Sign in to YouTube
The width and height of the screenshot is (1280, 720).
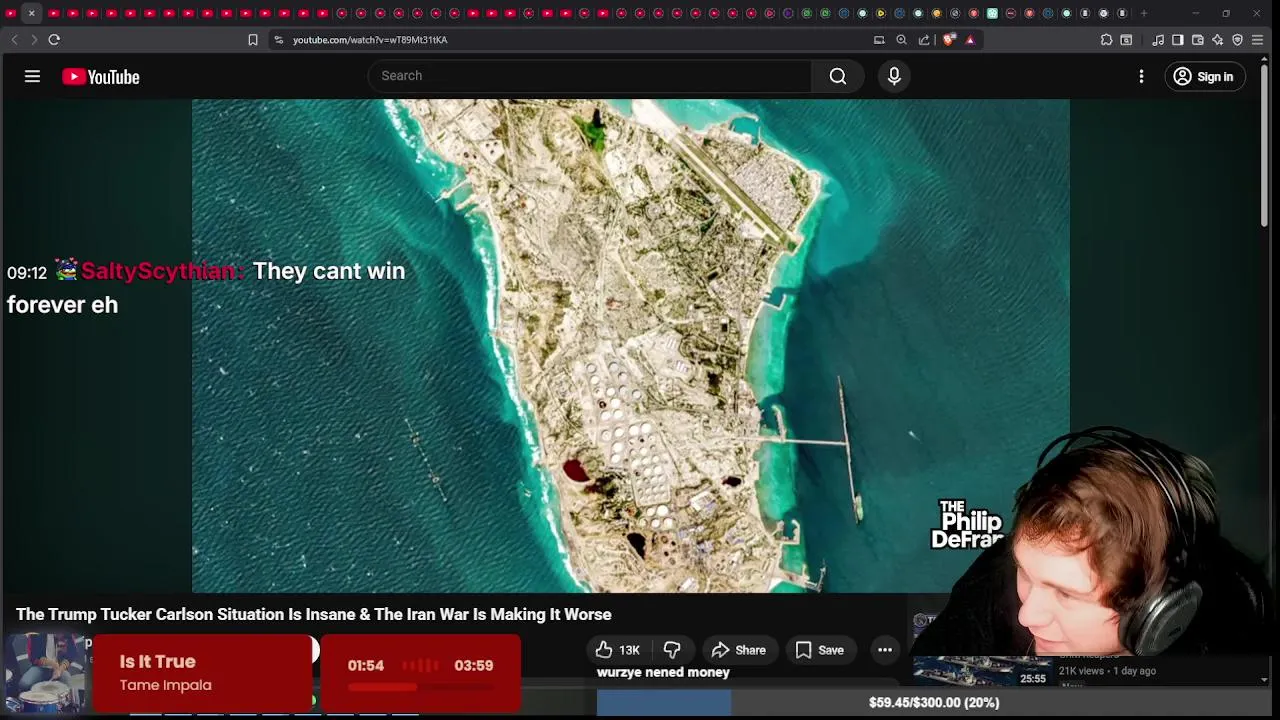pos(1204,76)
